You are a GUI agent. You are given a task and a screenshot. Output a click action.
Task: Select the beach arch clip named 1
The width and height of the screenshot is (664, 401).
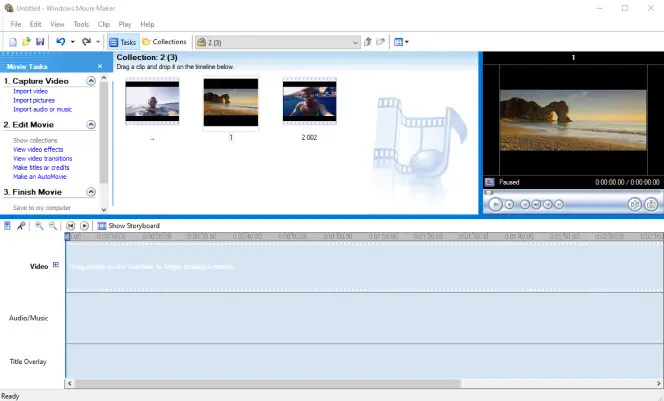point(231,102)
